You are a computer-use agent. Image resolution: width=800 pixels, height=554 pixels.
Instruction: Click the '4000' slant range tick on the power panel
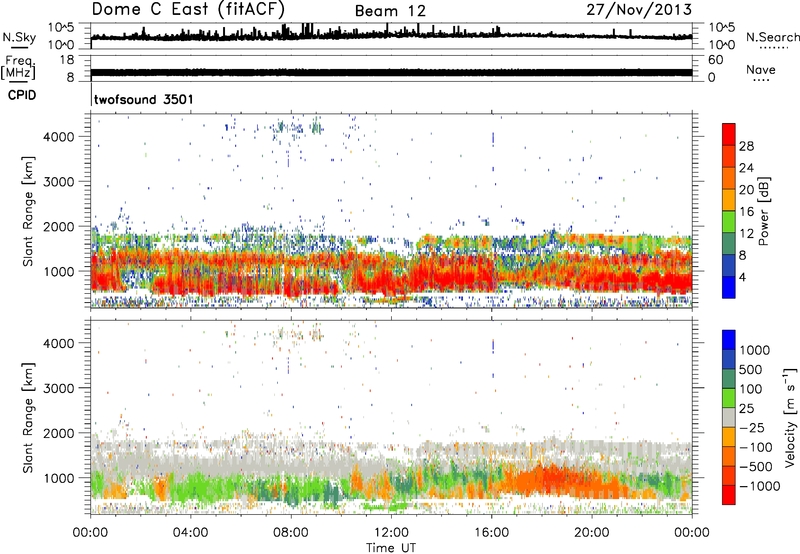pos(59,137)
